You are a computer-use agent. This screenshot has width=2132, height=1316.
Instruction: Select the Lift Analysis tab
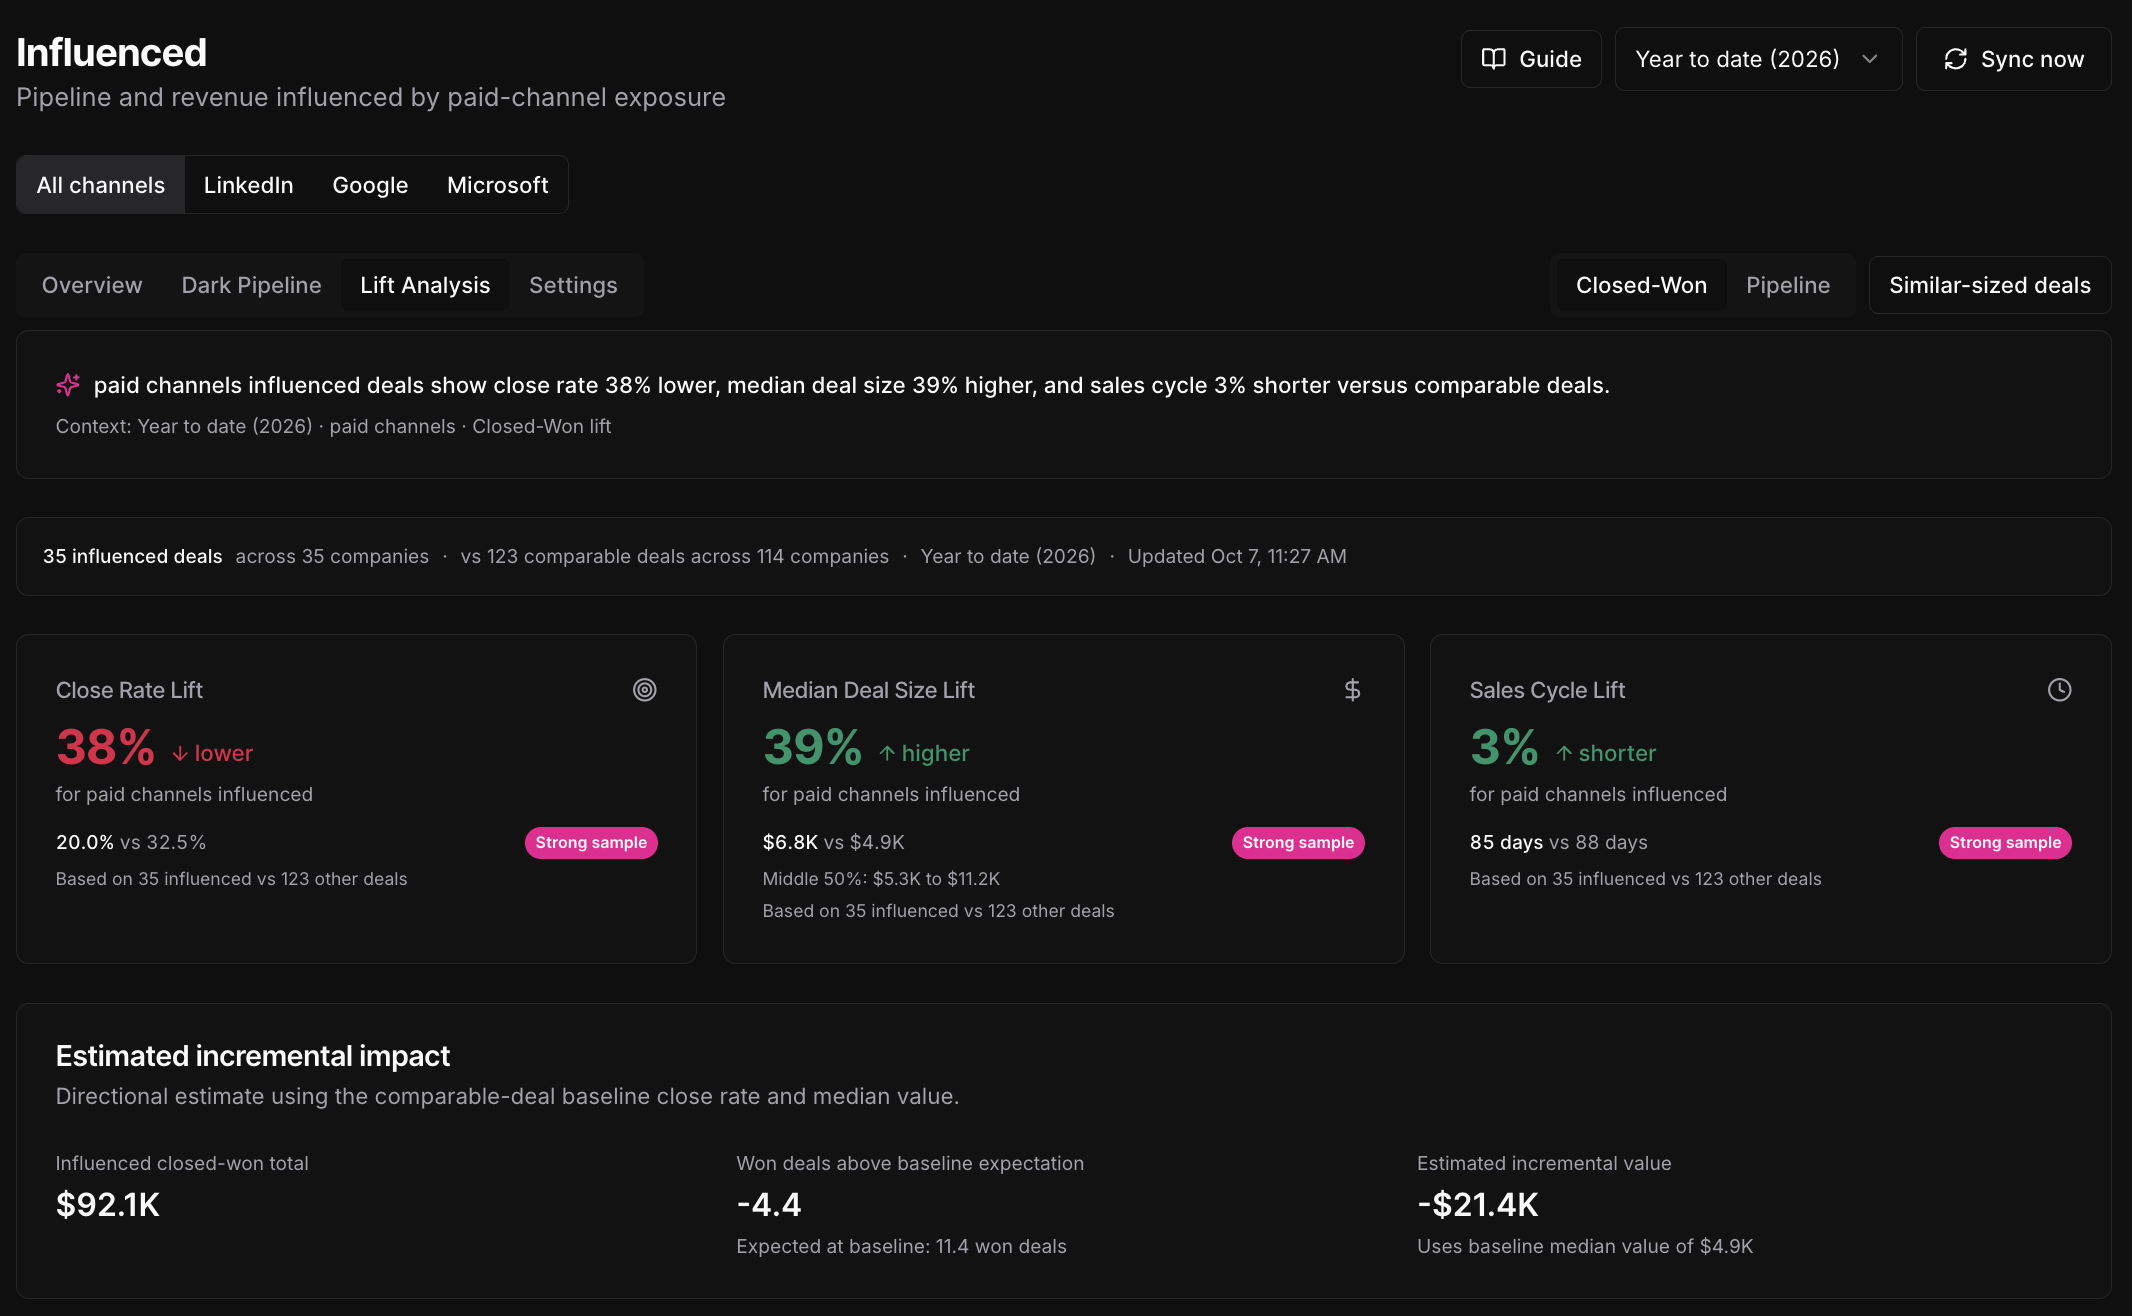425,285
